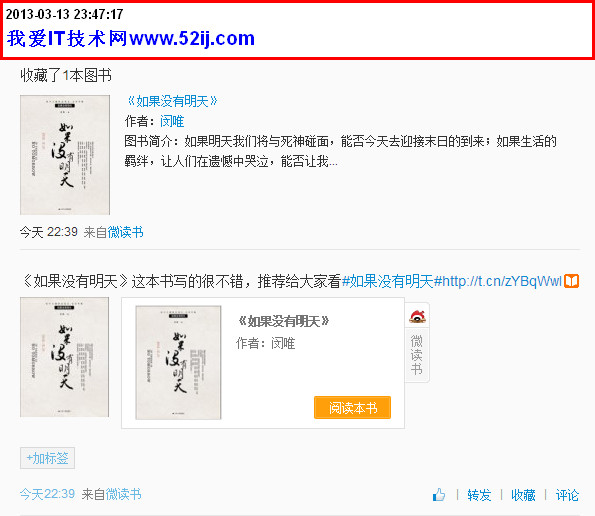The image size is (595, 516).
Task: Click 转发 to repost
Action: pos(479,495)
